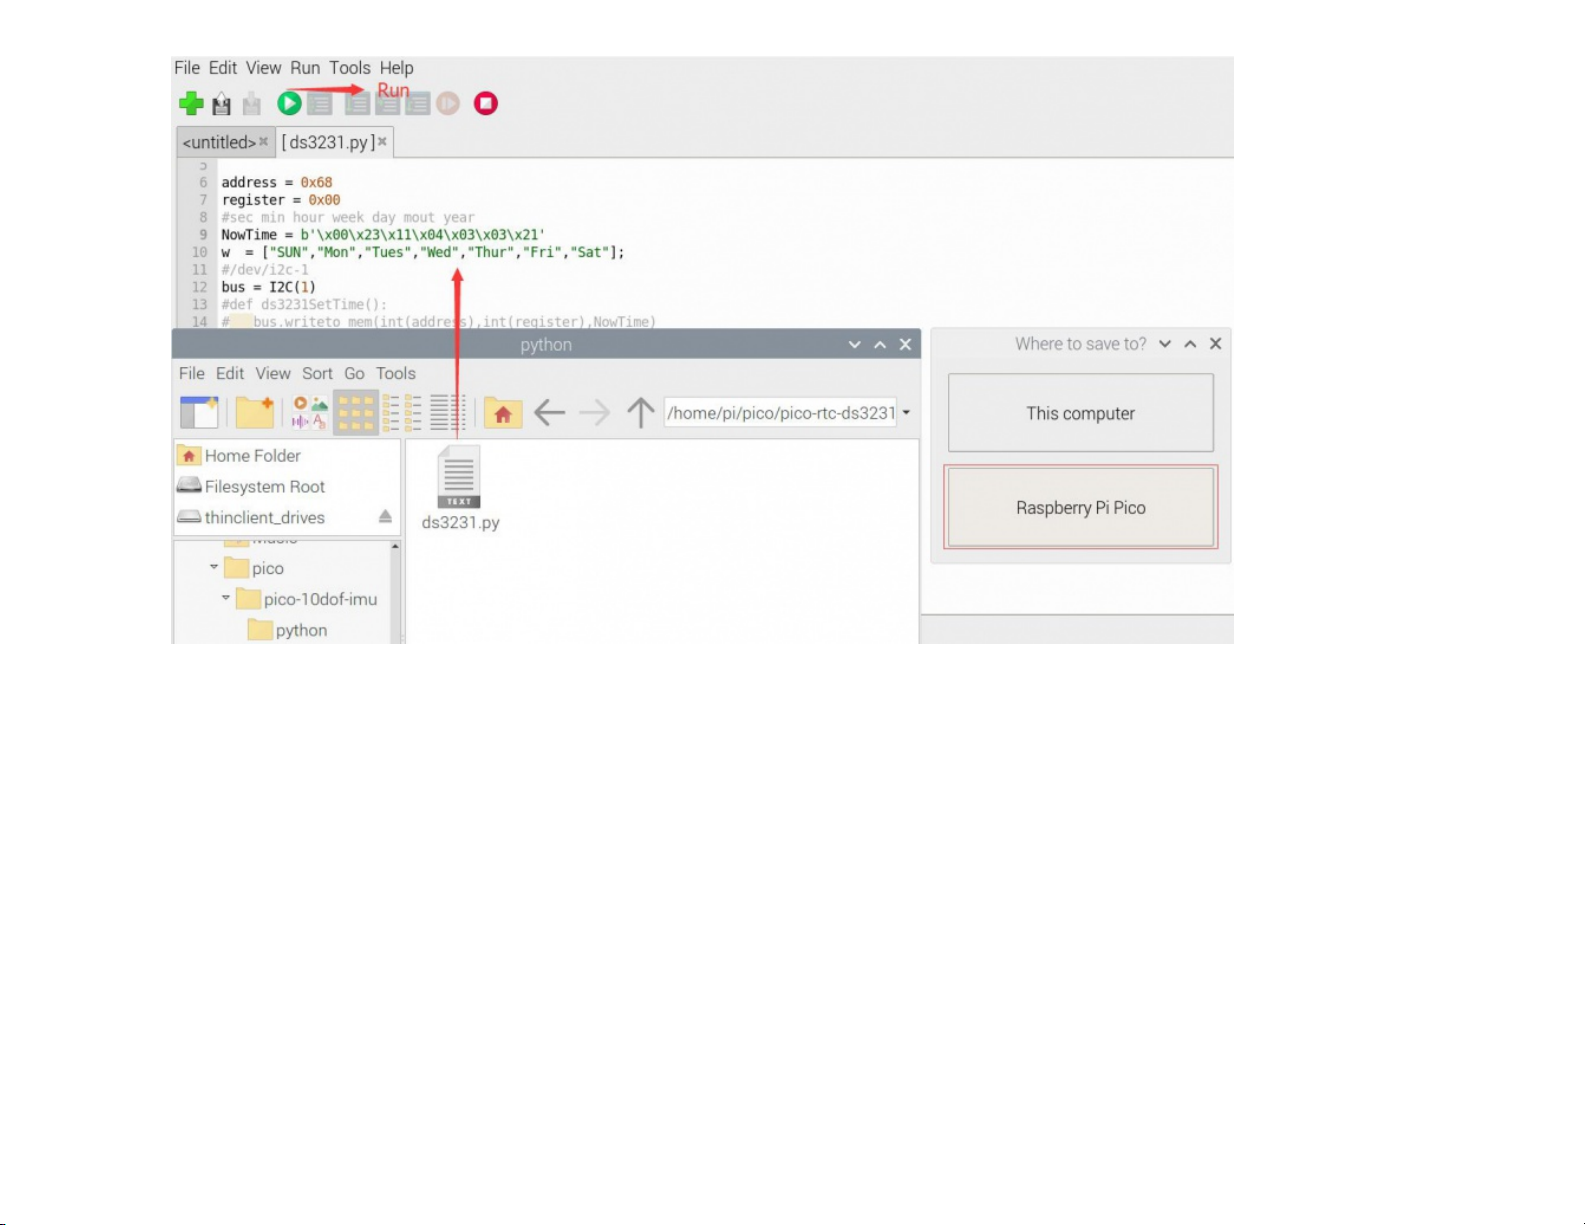Viewport: 1585px width, 1225px height.
Task: Click the file manager path input field
Action: 781,412
